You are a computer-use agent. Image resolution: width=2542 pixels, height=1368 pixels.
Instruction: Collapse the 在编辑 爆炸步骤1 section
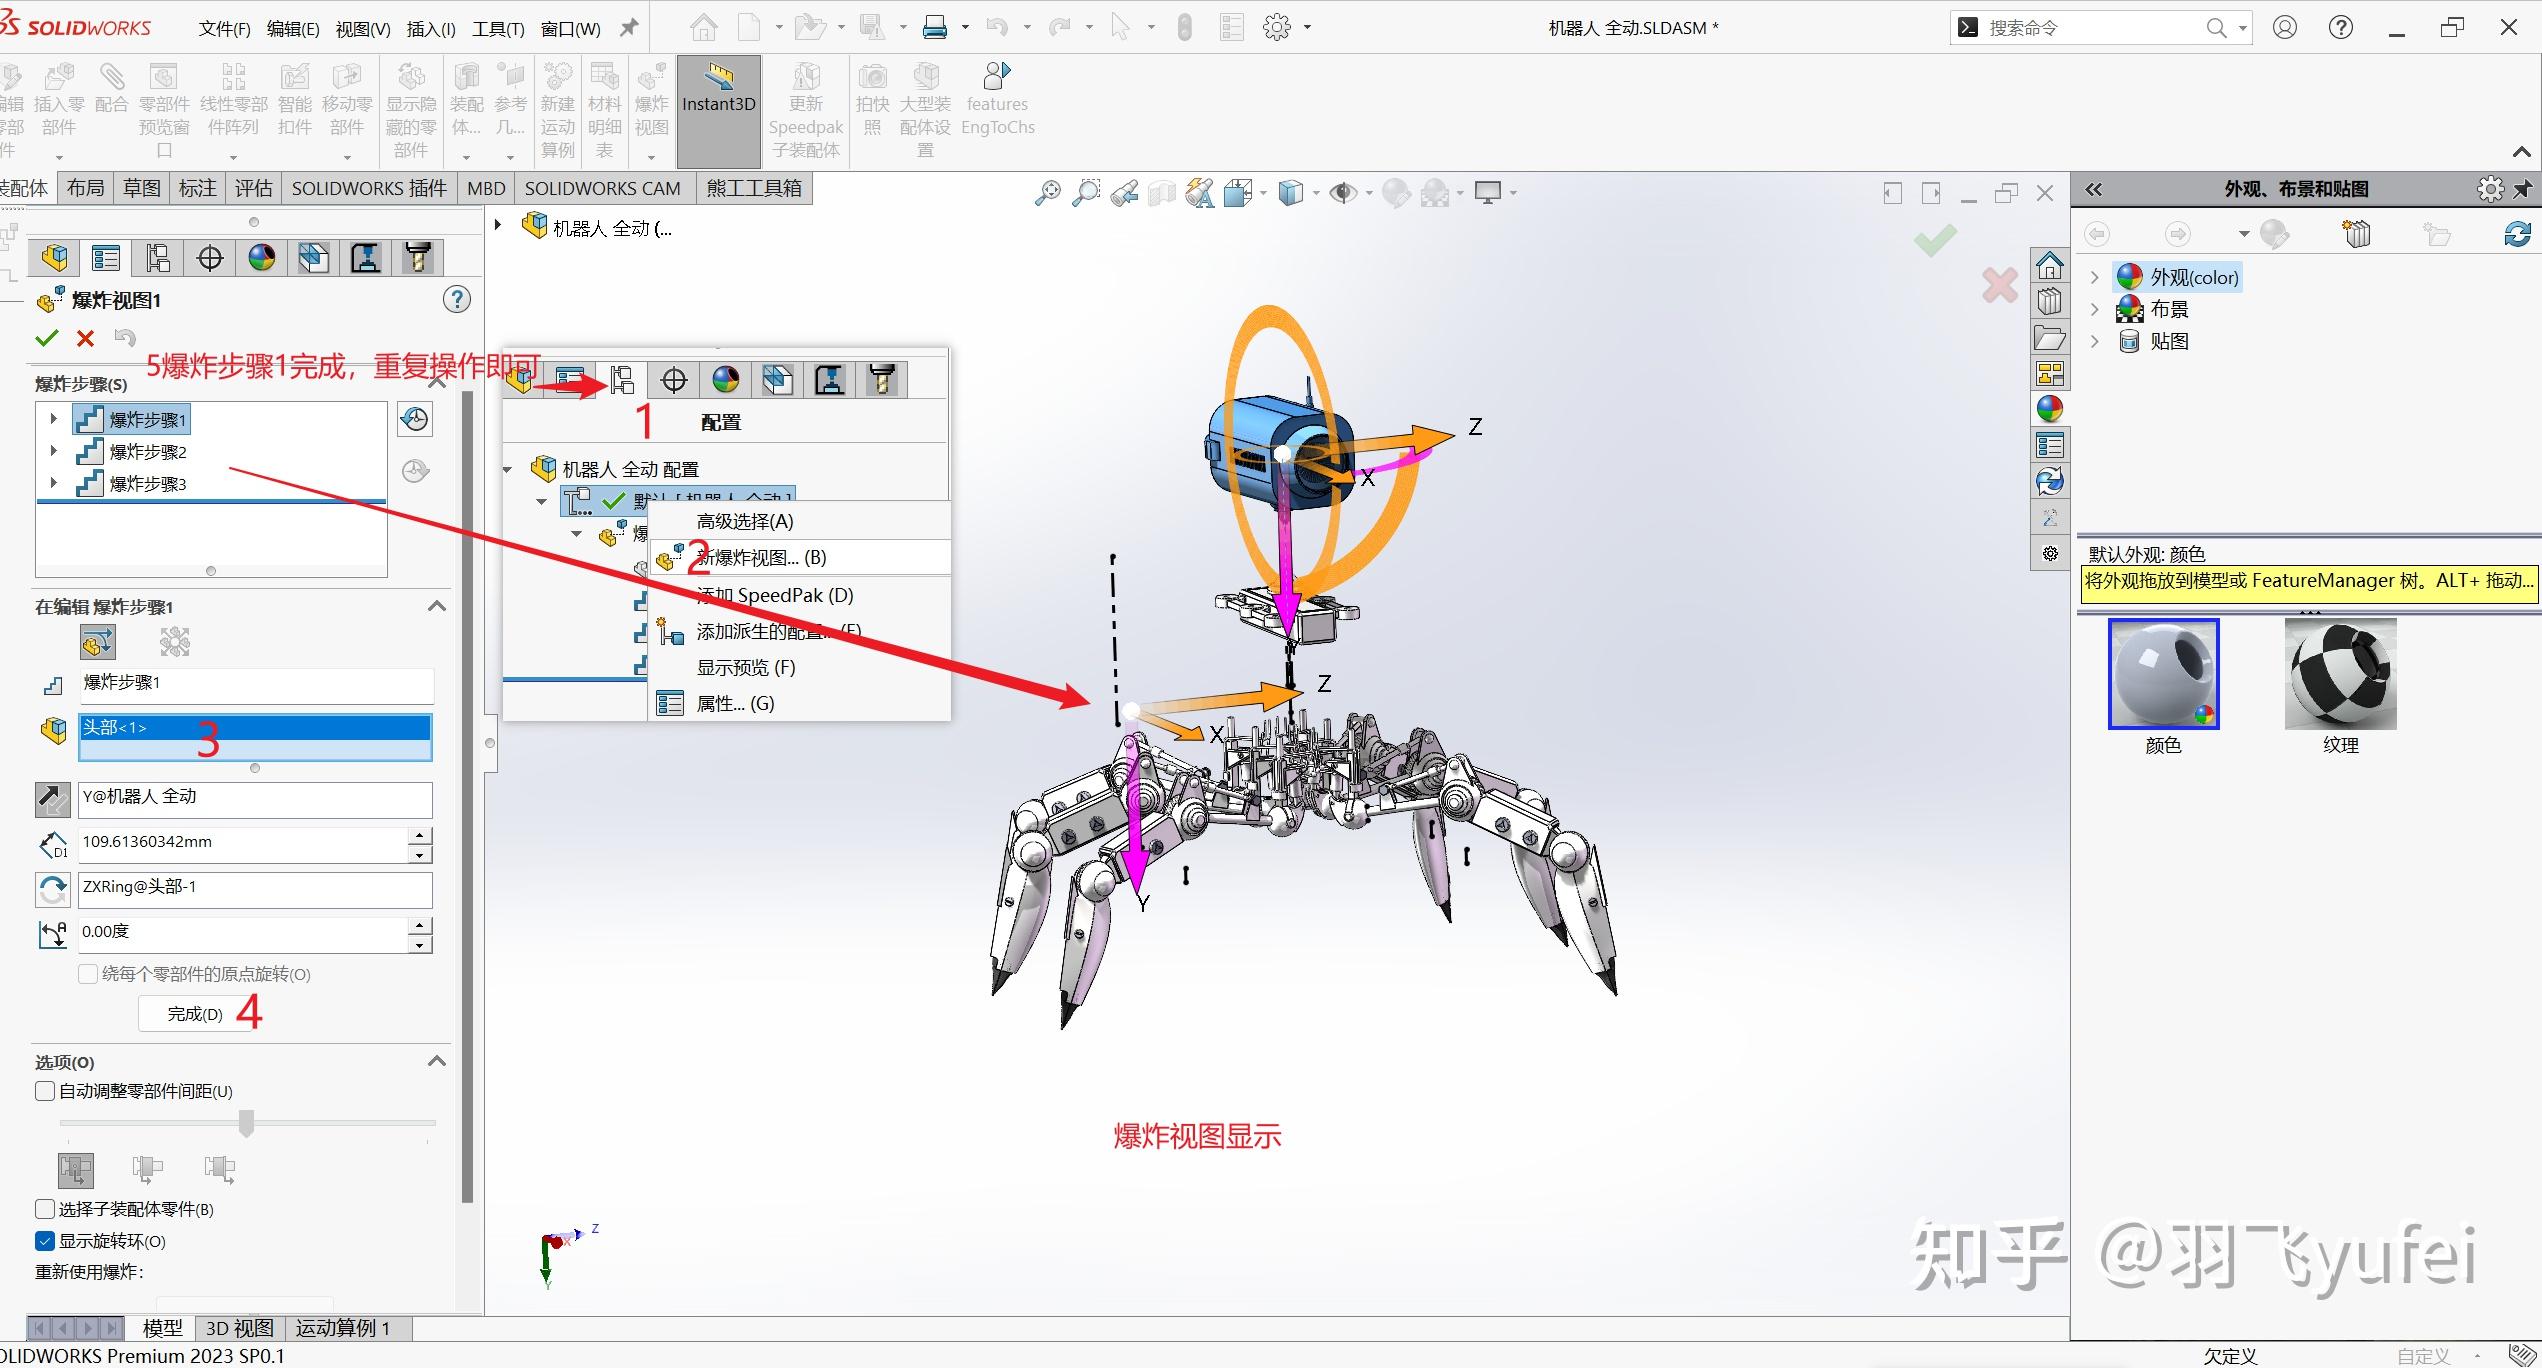coord(437,606)
